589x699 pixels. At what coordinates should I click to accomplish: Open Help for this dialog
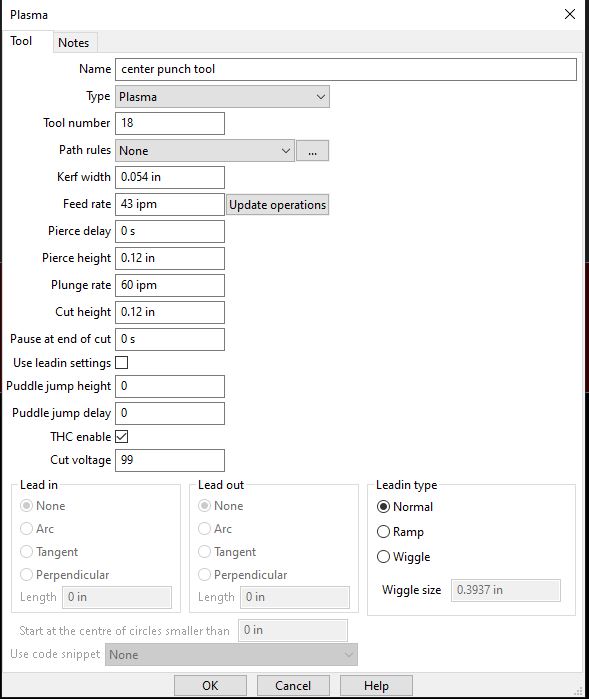click(x=376, y=685)
